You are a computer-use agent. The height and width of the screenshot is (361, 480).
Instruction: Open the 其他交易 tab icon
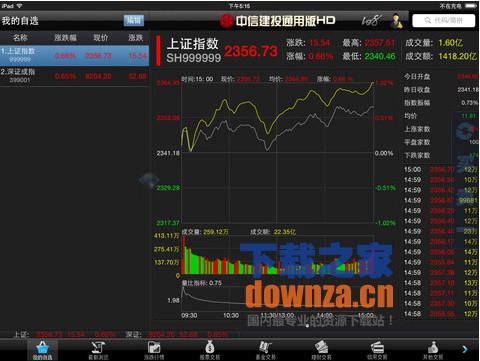pos(433,350)
